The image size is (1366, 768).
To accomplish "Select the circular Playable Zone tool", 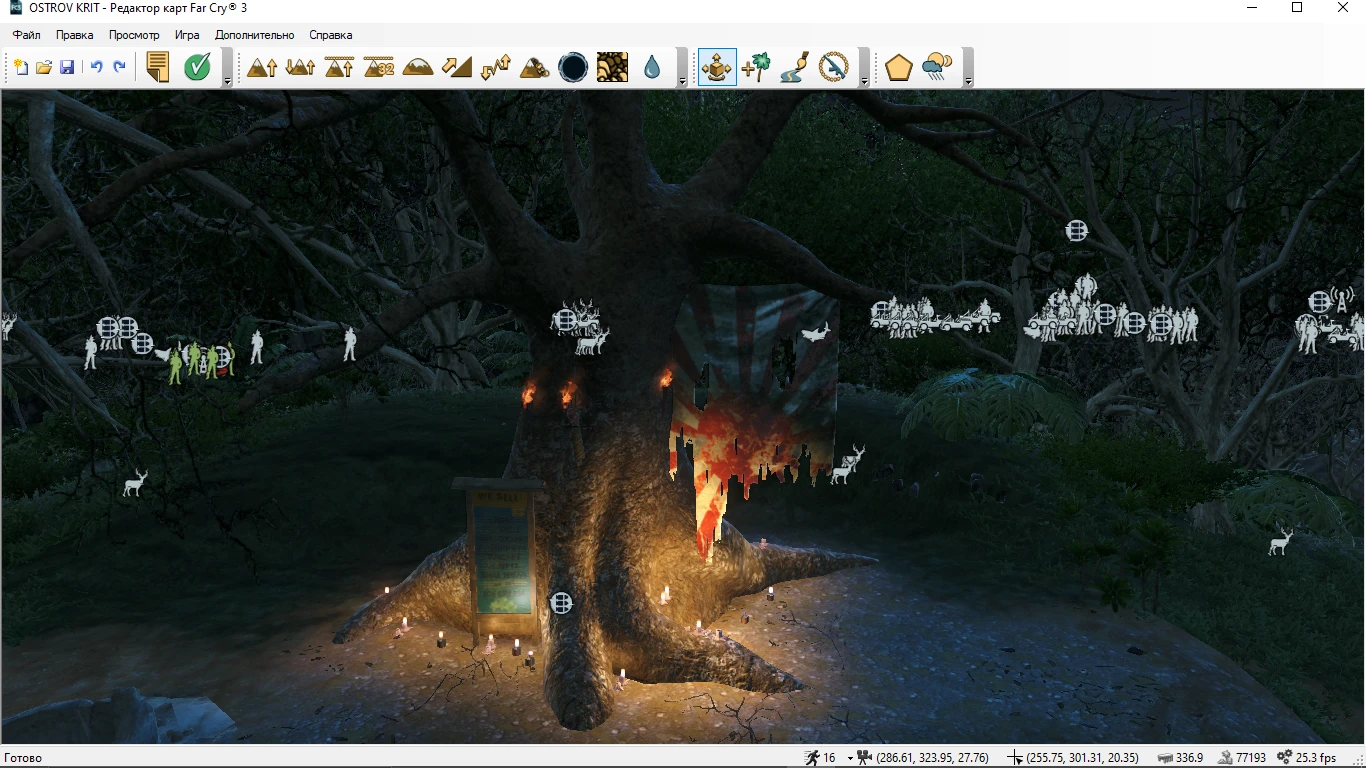I will [x=834, y=67].
